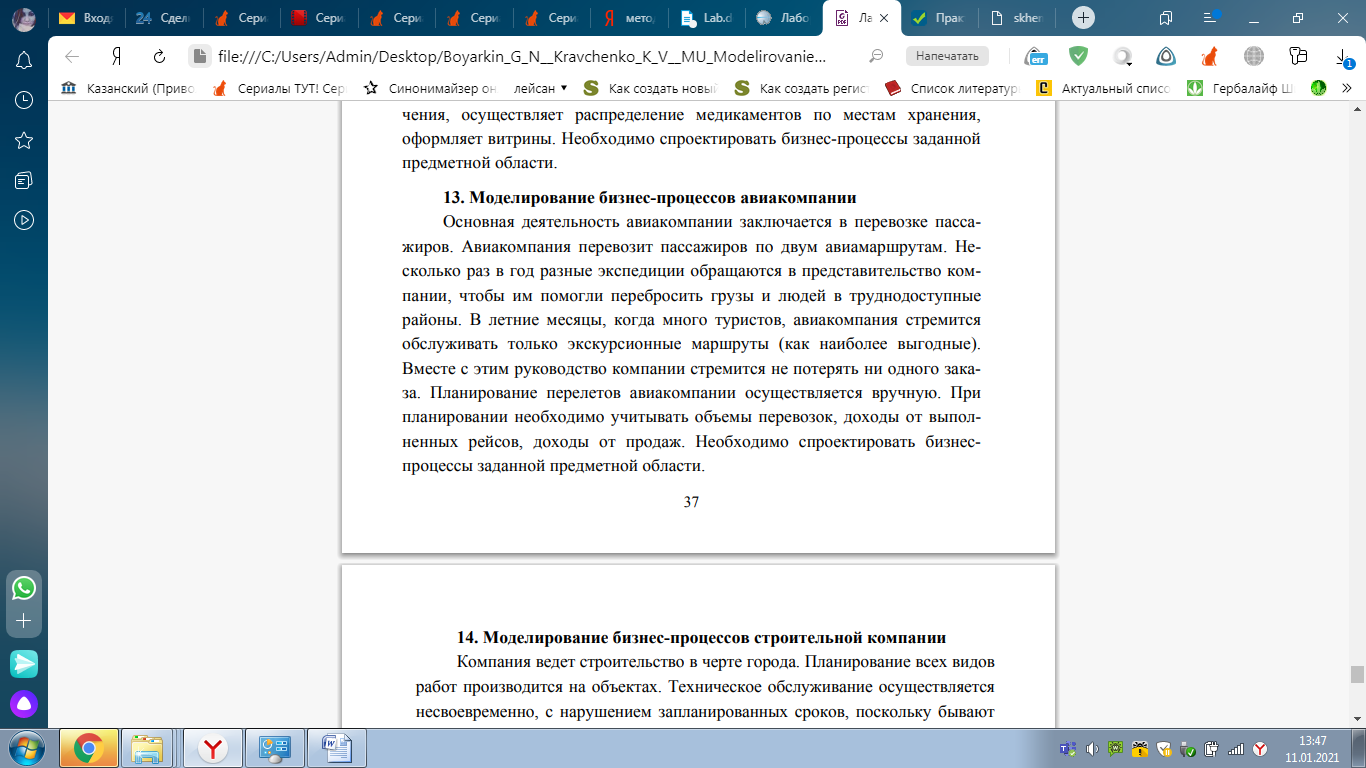
Task: Open the green shield AdGuard extension
Action: tap(1078, 56)
